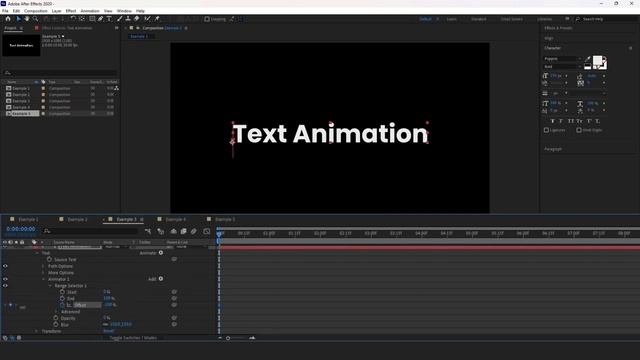Toggle the Hindi Digits checkbox
The image size is (640, 360).
coord(579,130)
